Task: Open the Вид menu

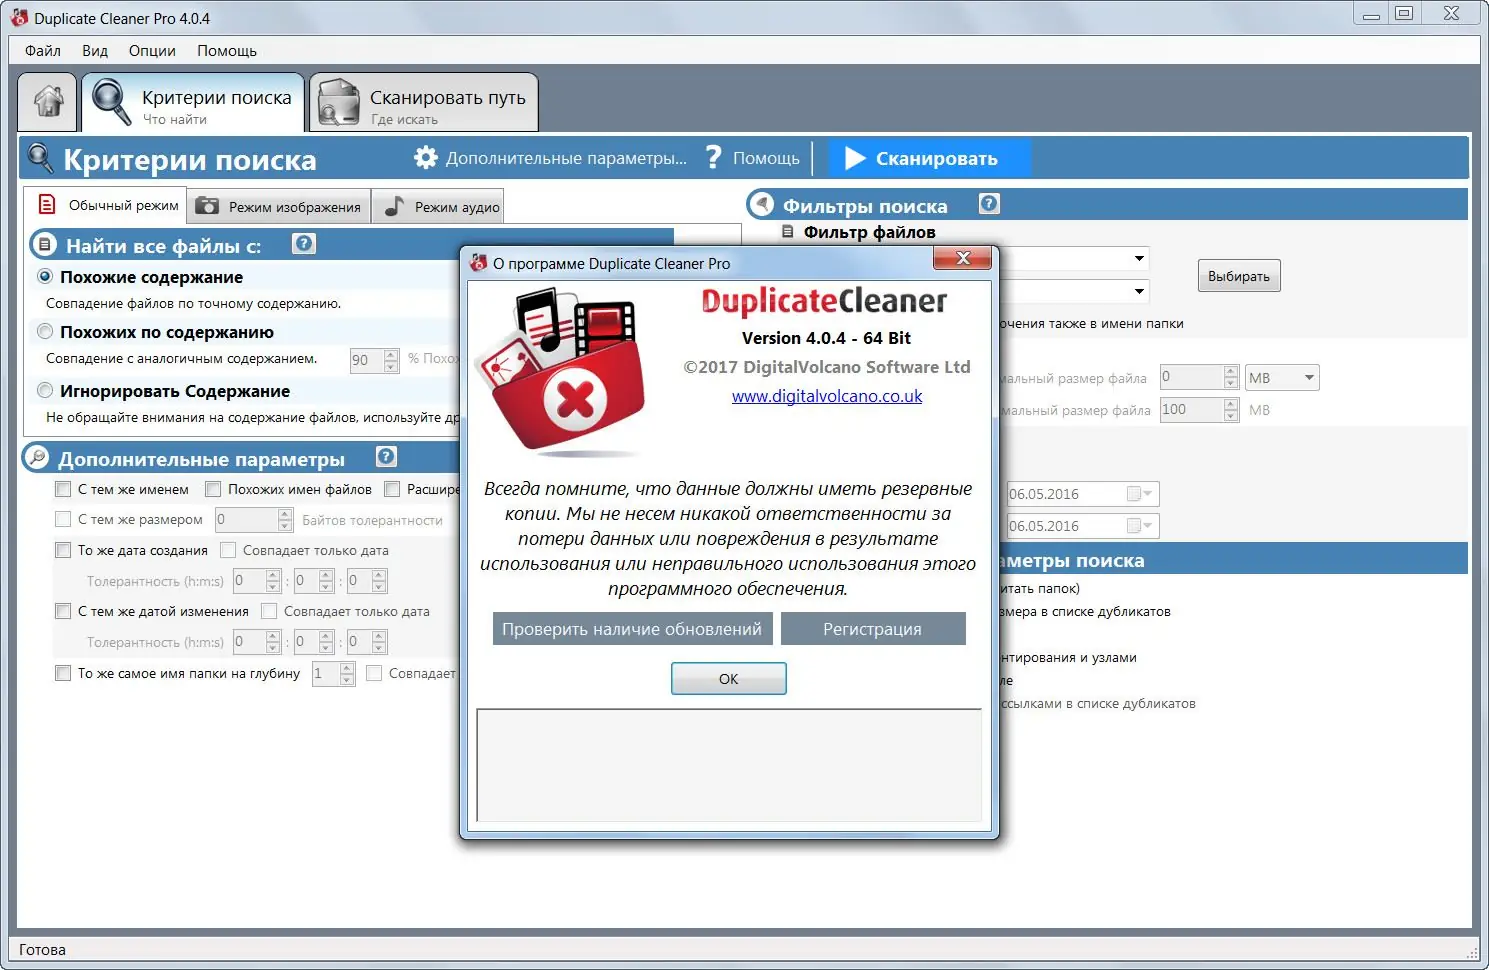Action: tap(95, 50)
